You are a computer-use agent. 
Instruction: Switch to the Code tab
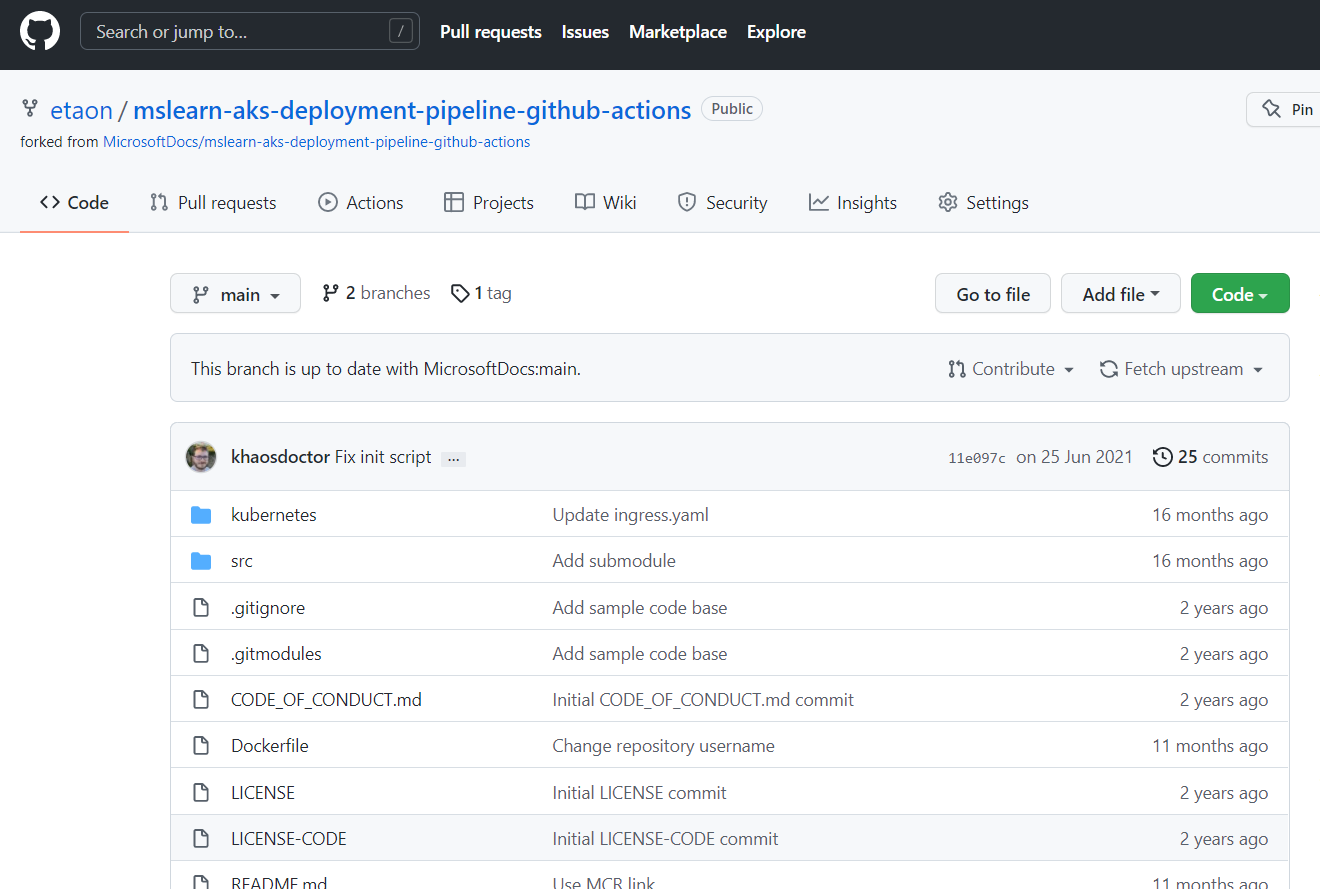74,202
